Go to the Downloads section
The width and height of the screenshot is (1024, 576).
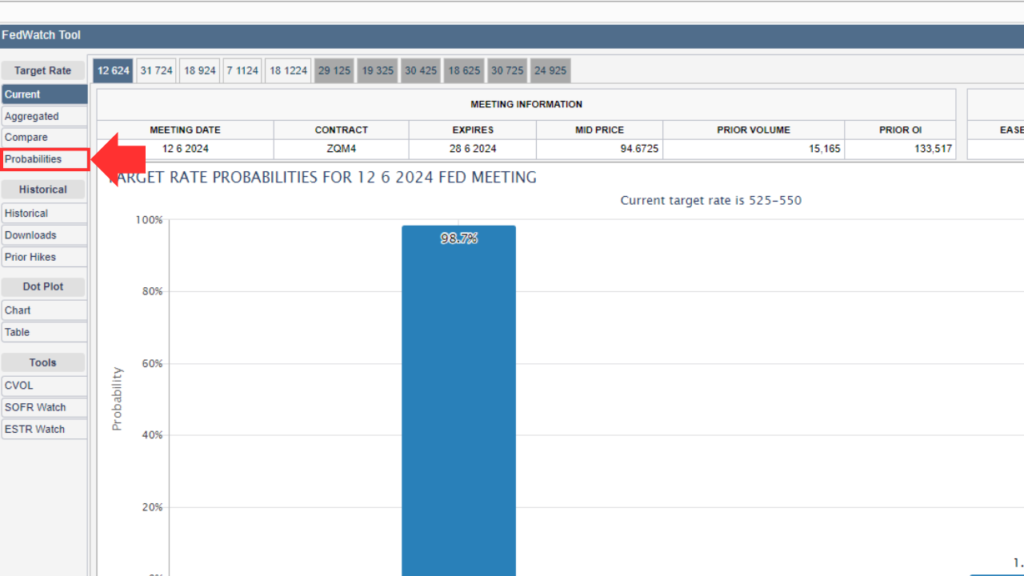(x=44, y=235)
